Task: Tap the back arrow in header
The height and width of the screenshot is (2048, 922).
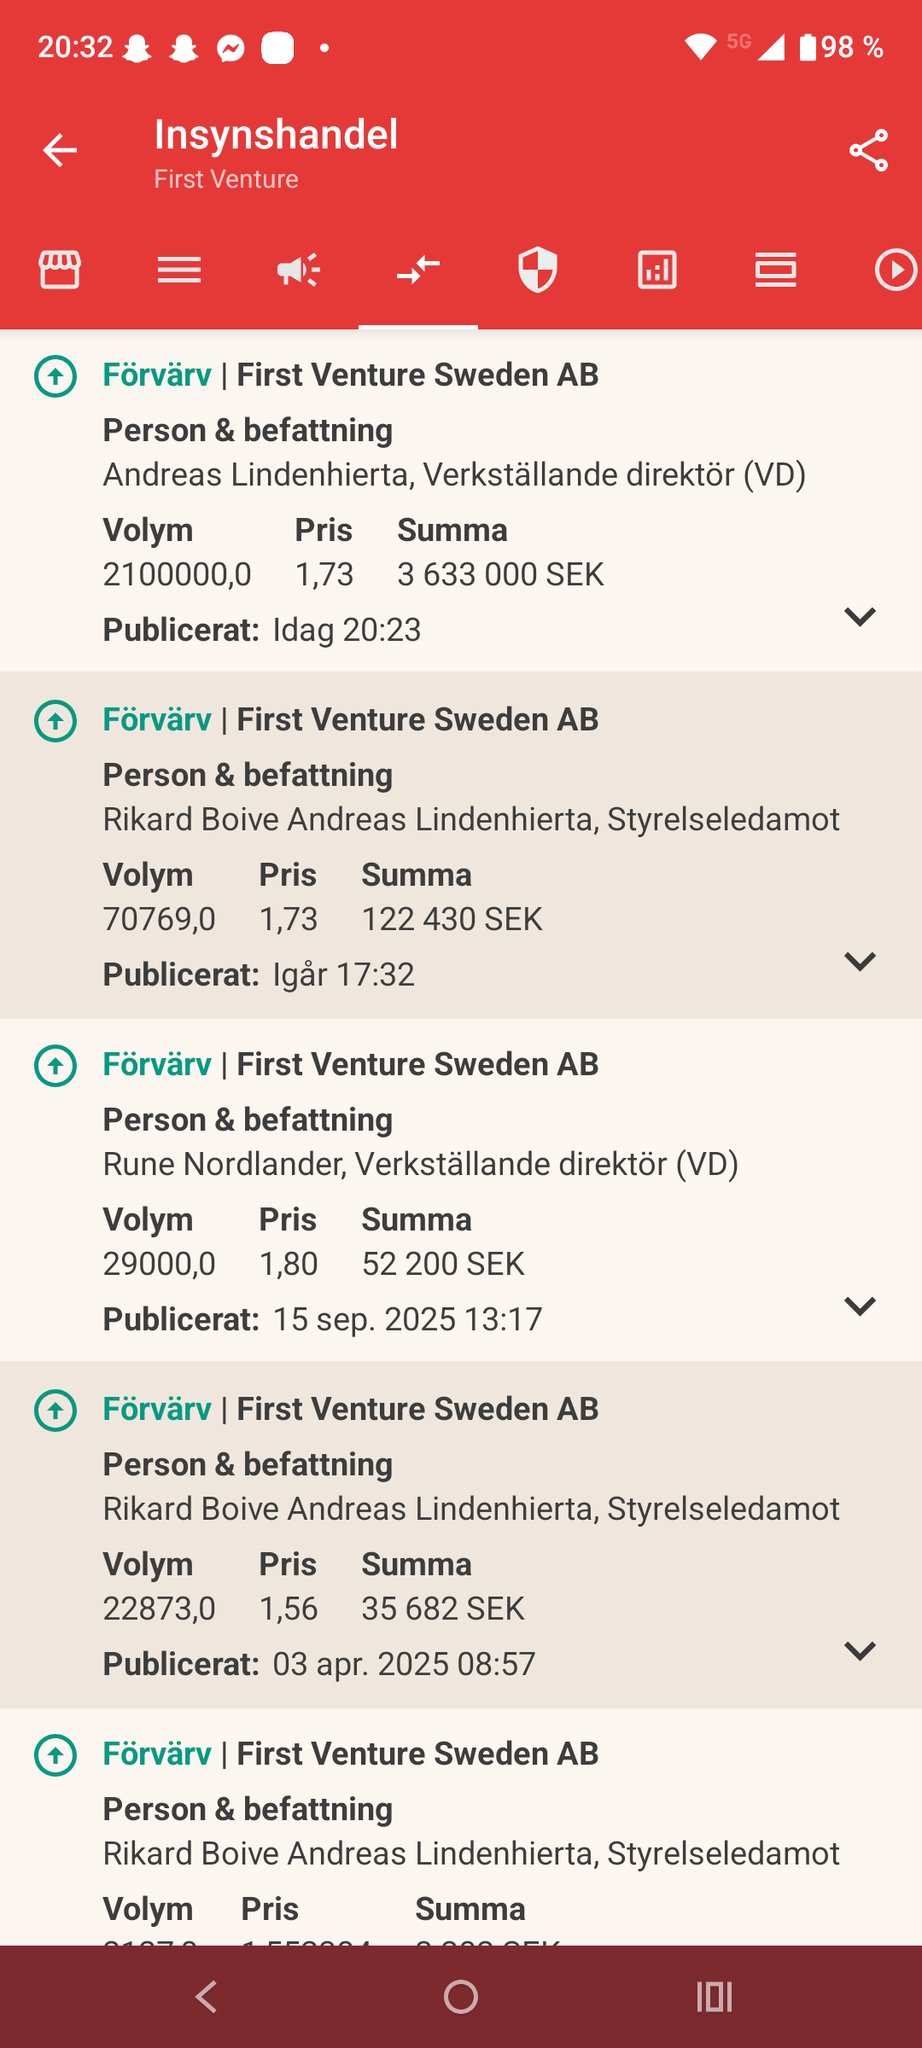Action: [x=60, y=151]
